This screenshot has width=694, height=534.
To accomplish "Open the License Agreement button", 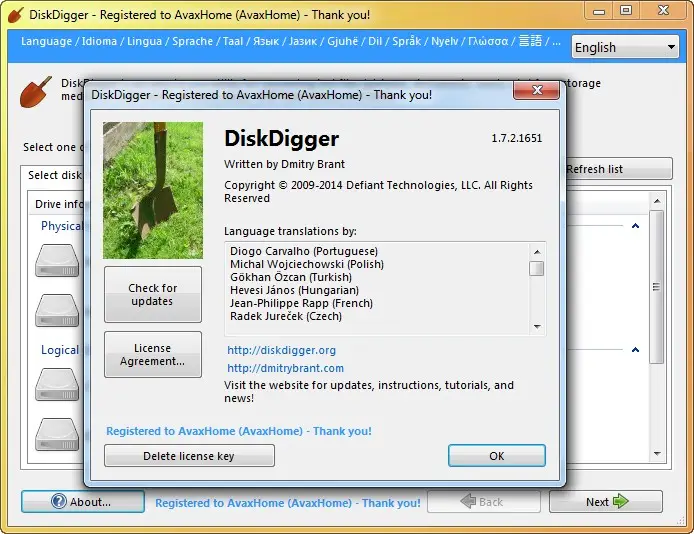I will pos(153,354).
